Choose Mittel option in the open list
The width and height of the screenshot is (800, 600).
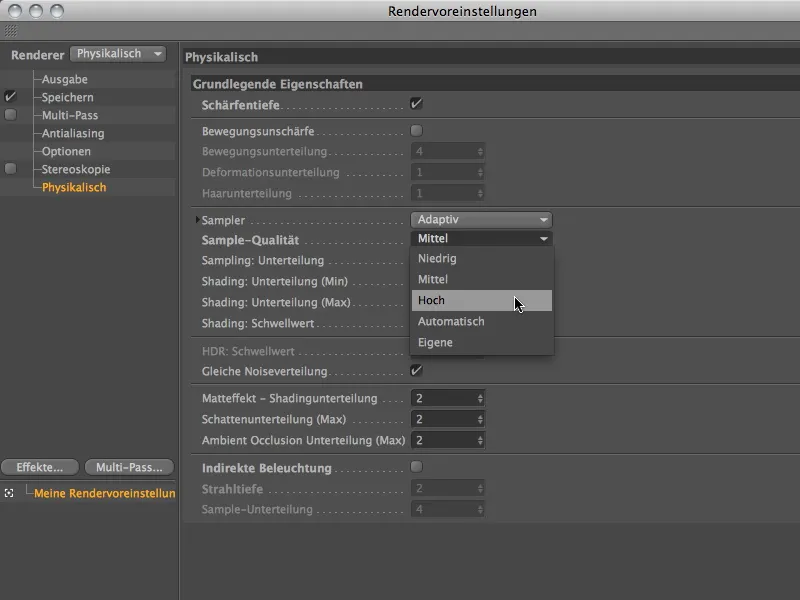tap(482, 280)
